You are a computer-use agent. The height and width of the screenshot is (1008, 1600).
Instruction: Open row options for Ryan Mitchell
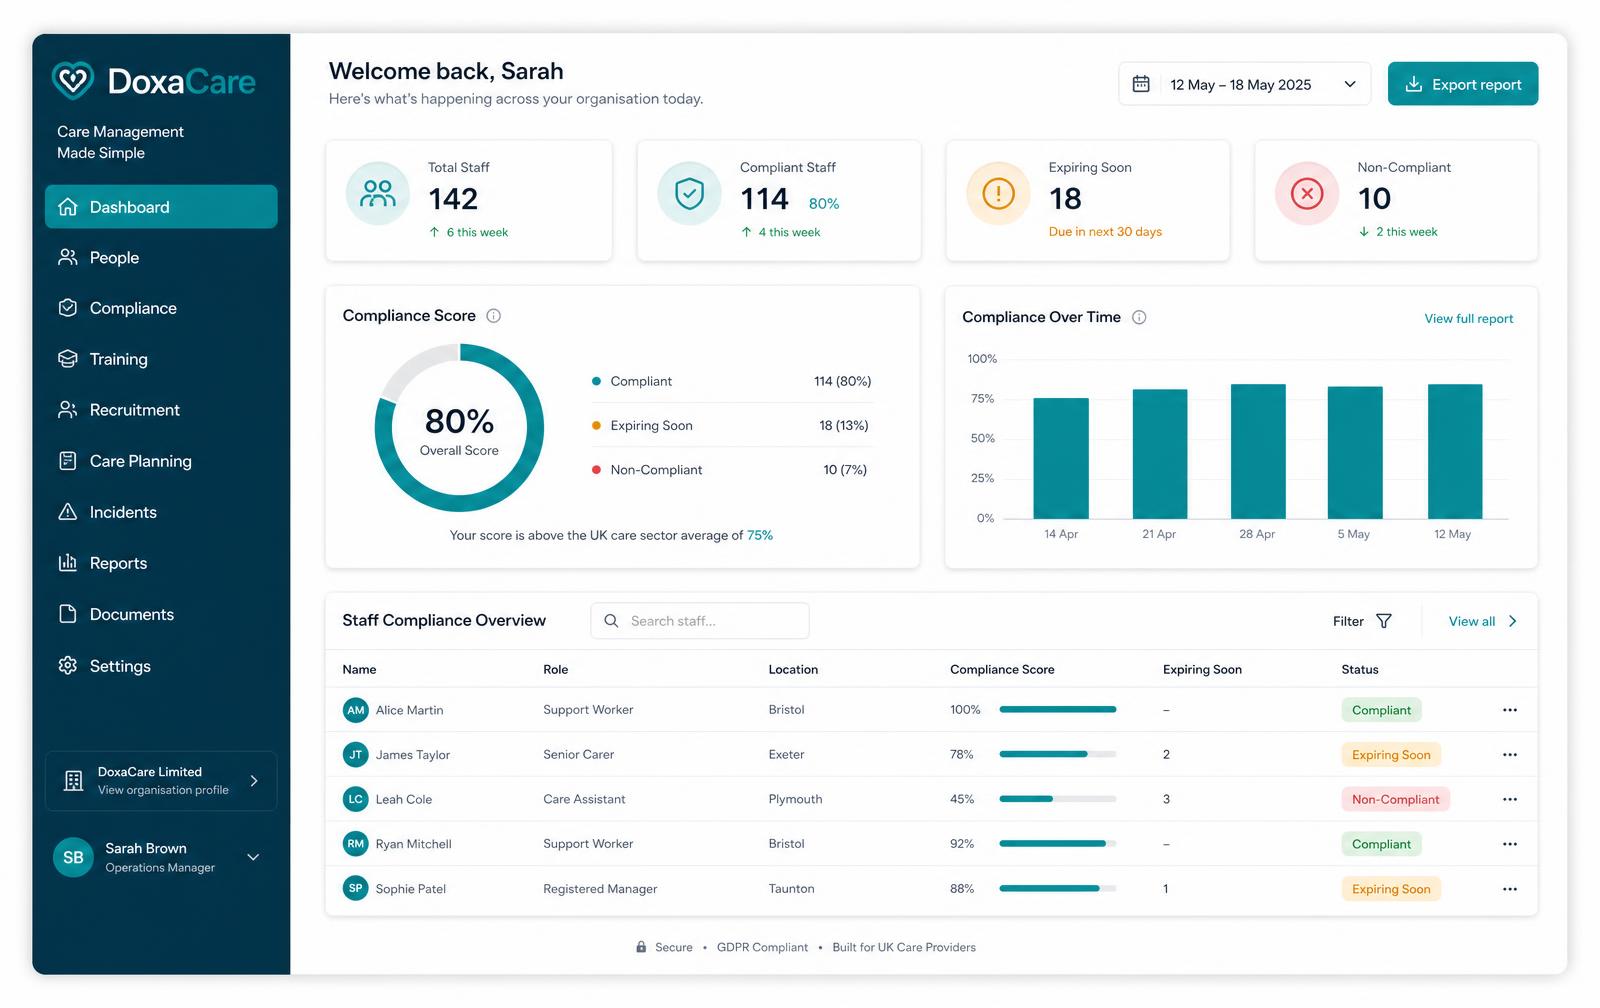[1510, 844]
